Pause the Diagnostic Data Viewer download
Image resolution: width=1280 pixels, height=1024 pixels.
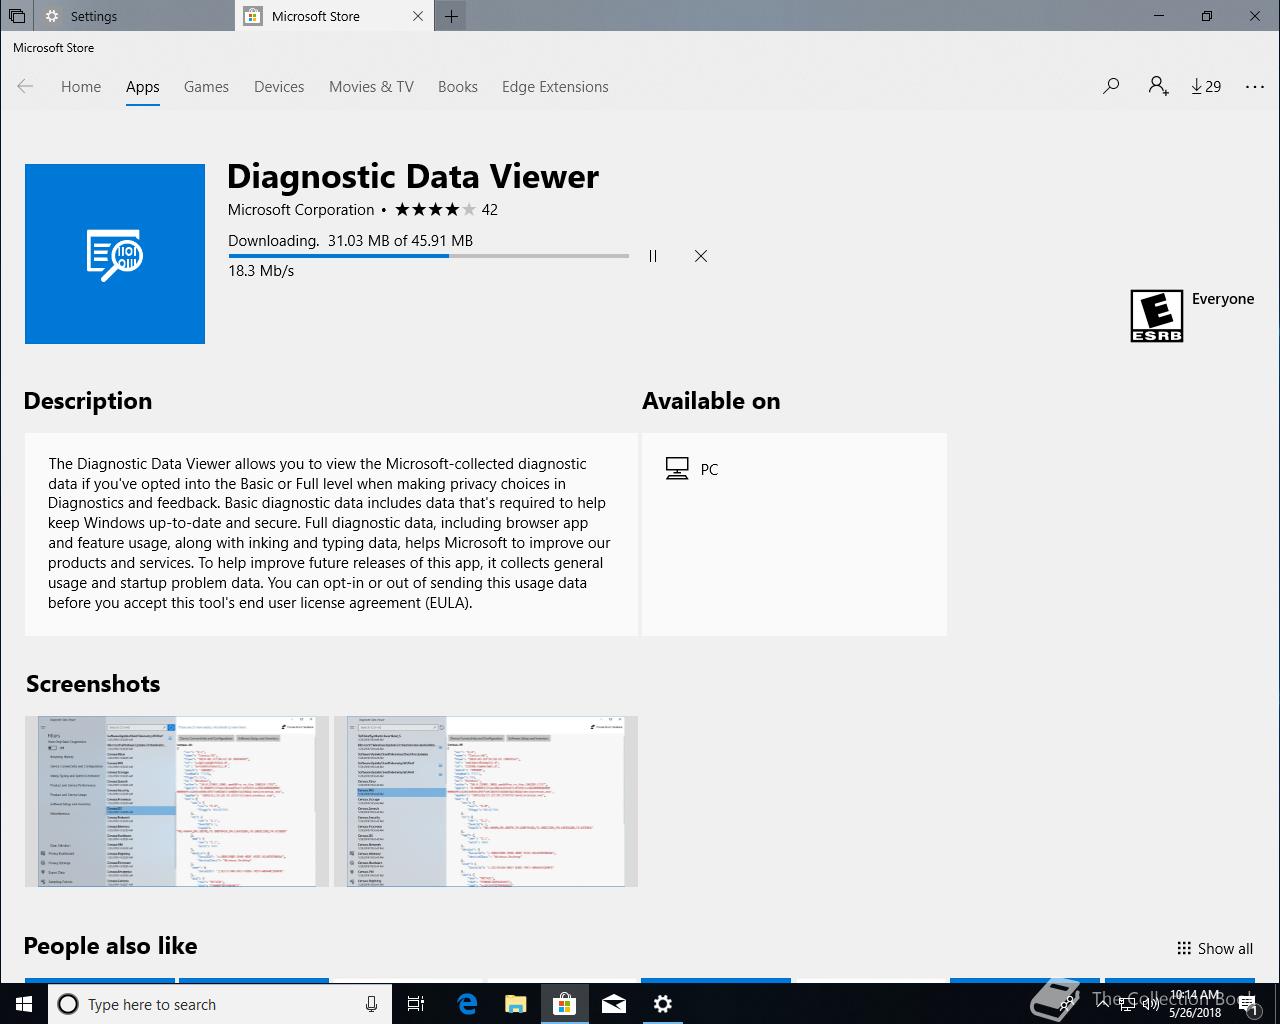click(653, 256)
